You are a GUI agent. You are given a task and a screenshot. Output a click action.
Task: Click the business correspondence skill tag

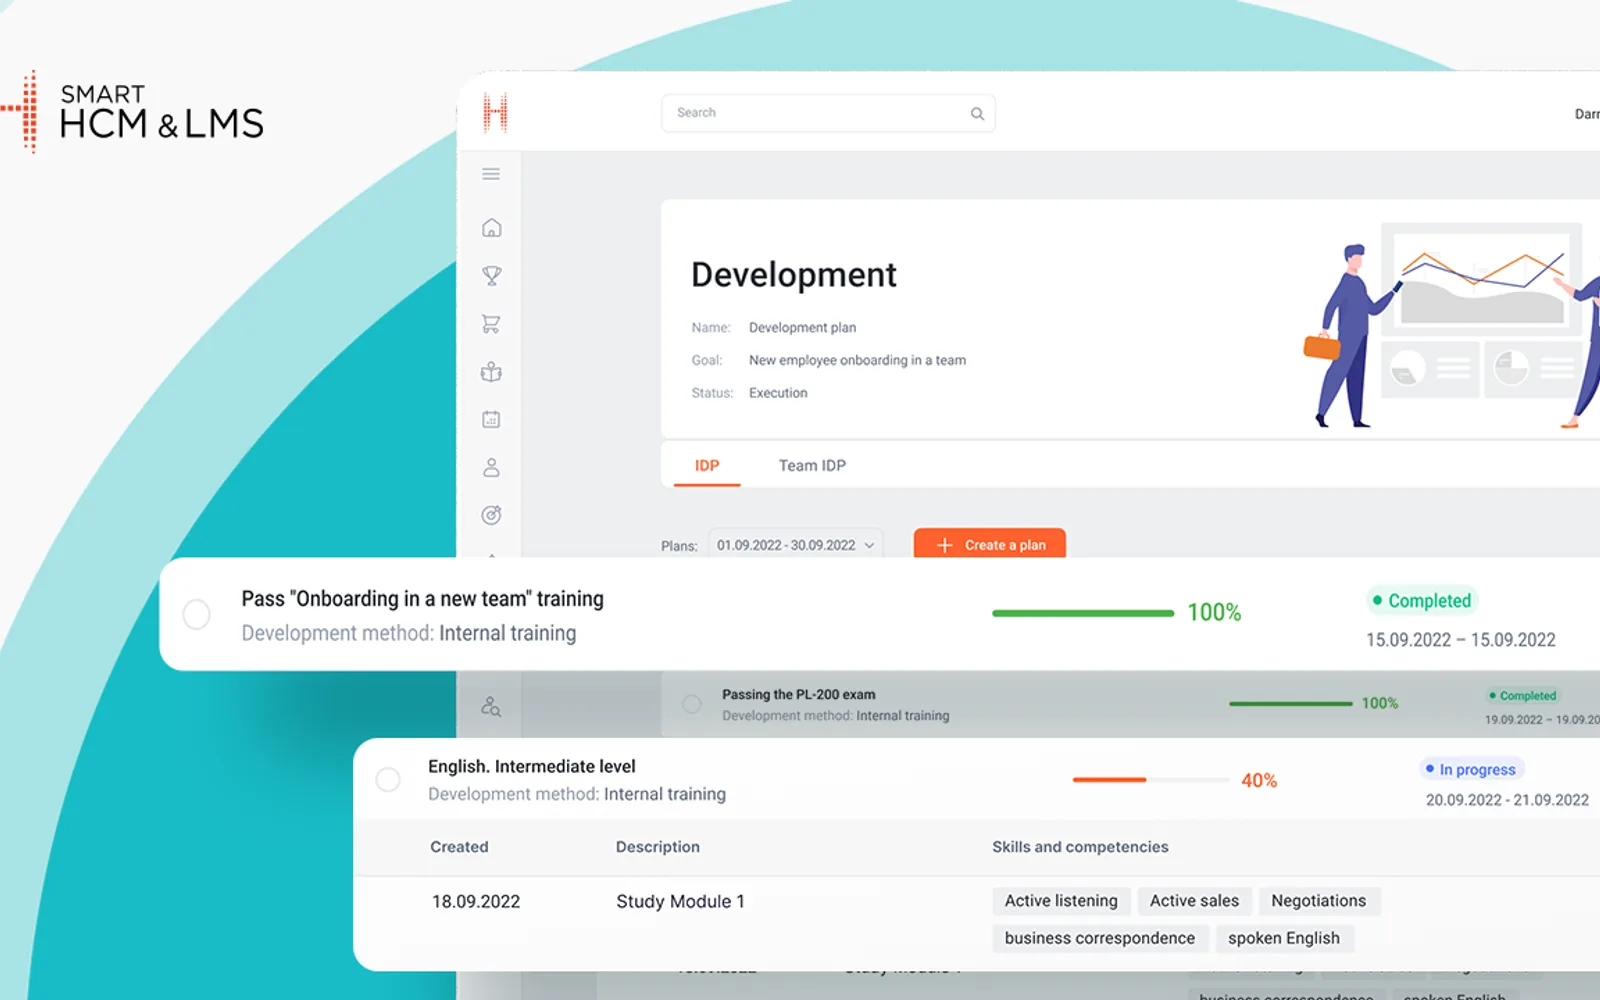[1100, 938]
